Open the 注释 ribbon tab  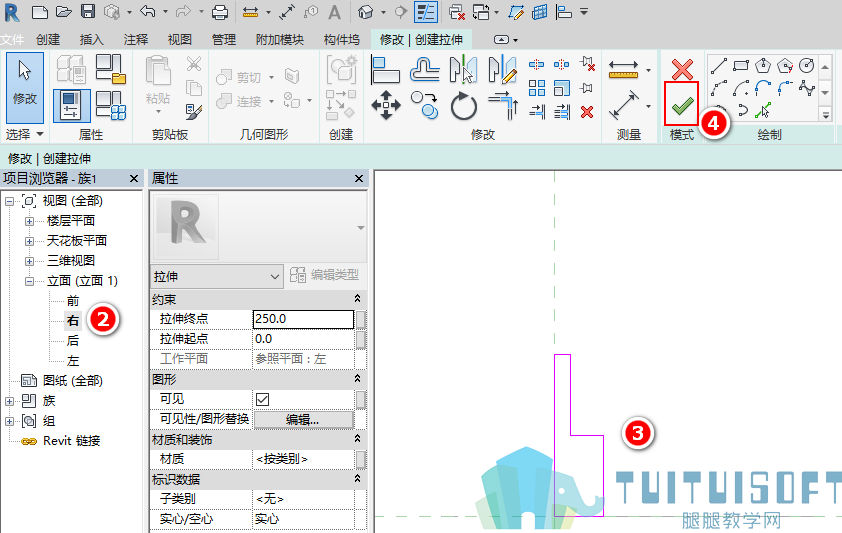pos(135,40)
